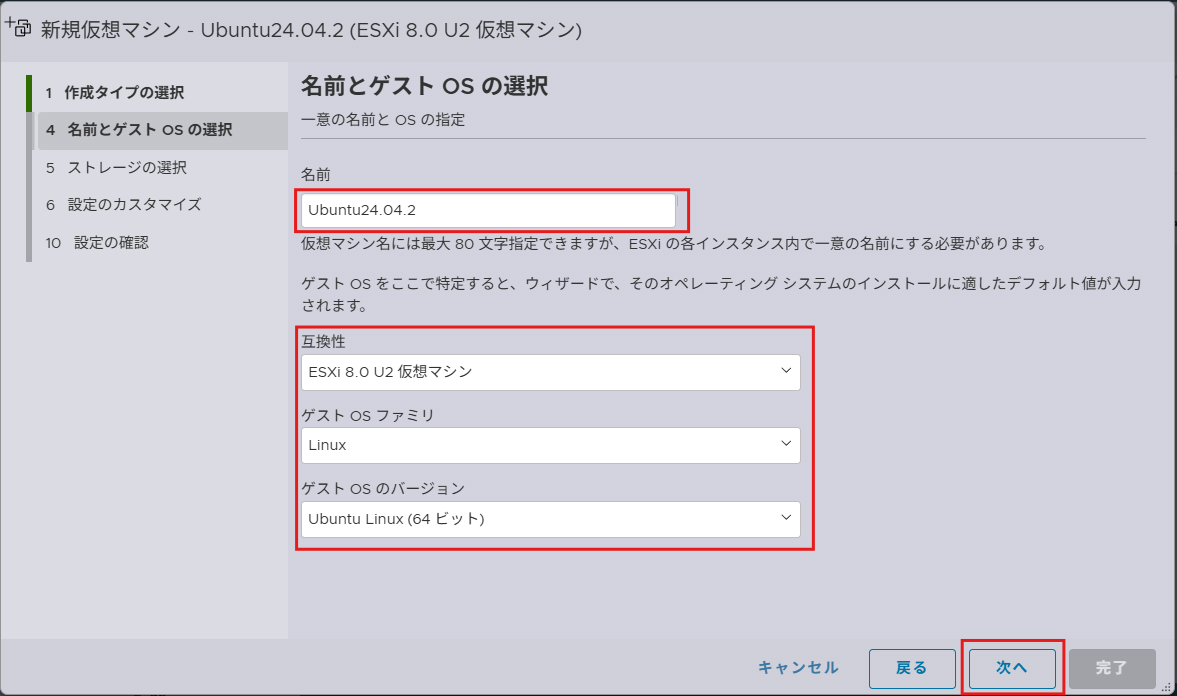The image size is (1177, 696).
Task: Click the 戻る button
Action: coord(912,668)
